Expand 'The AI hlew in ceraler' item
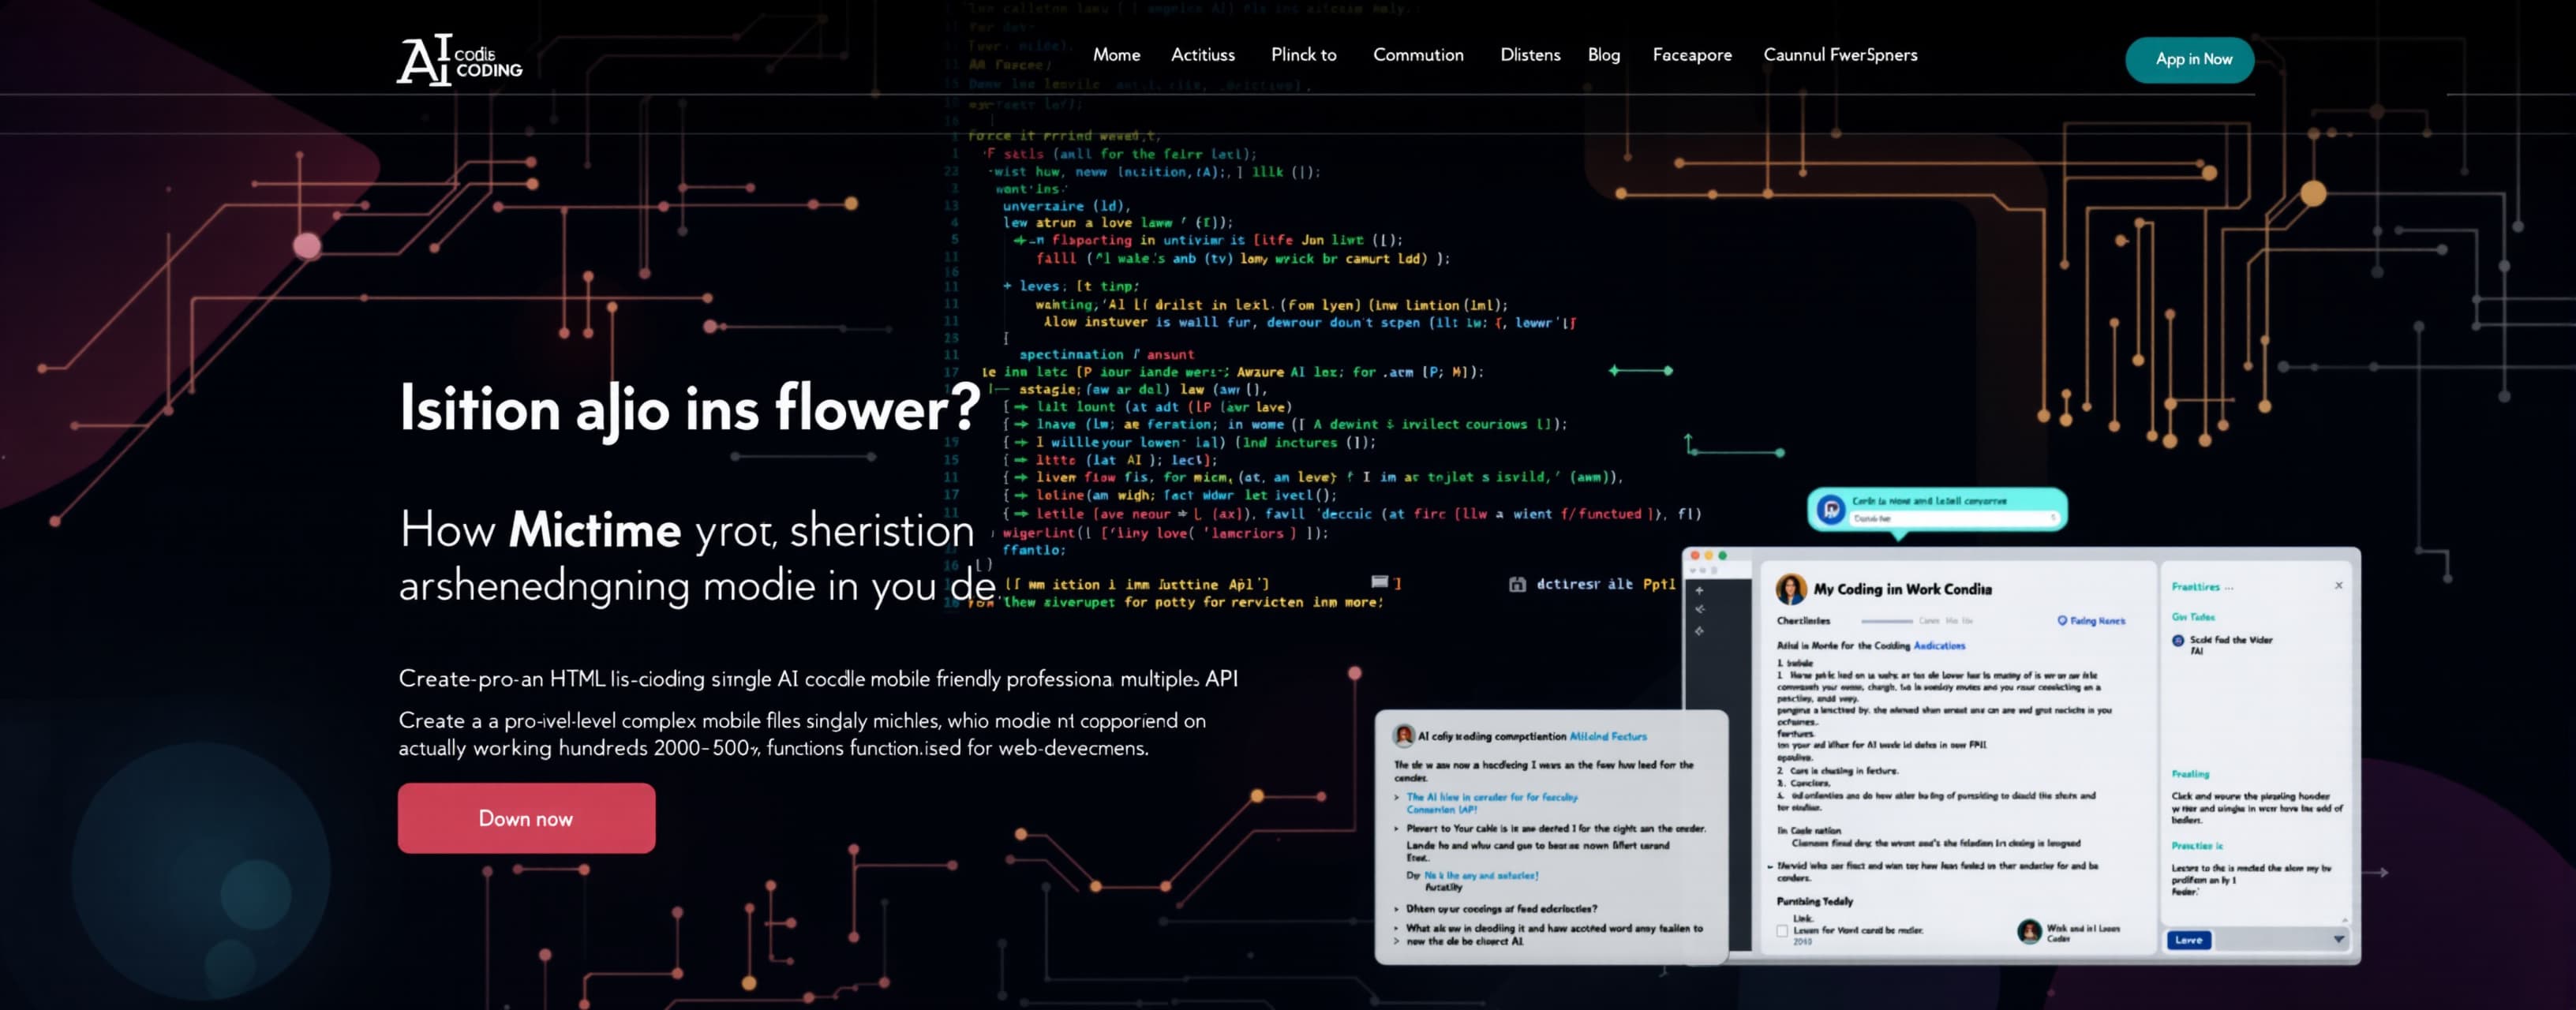Screen dimensions: 2576x1010 1396,798
